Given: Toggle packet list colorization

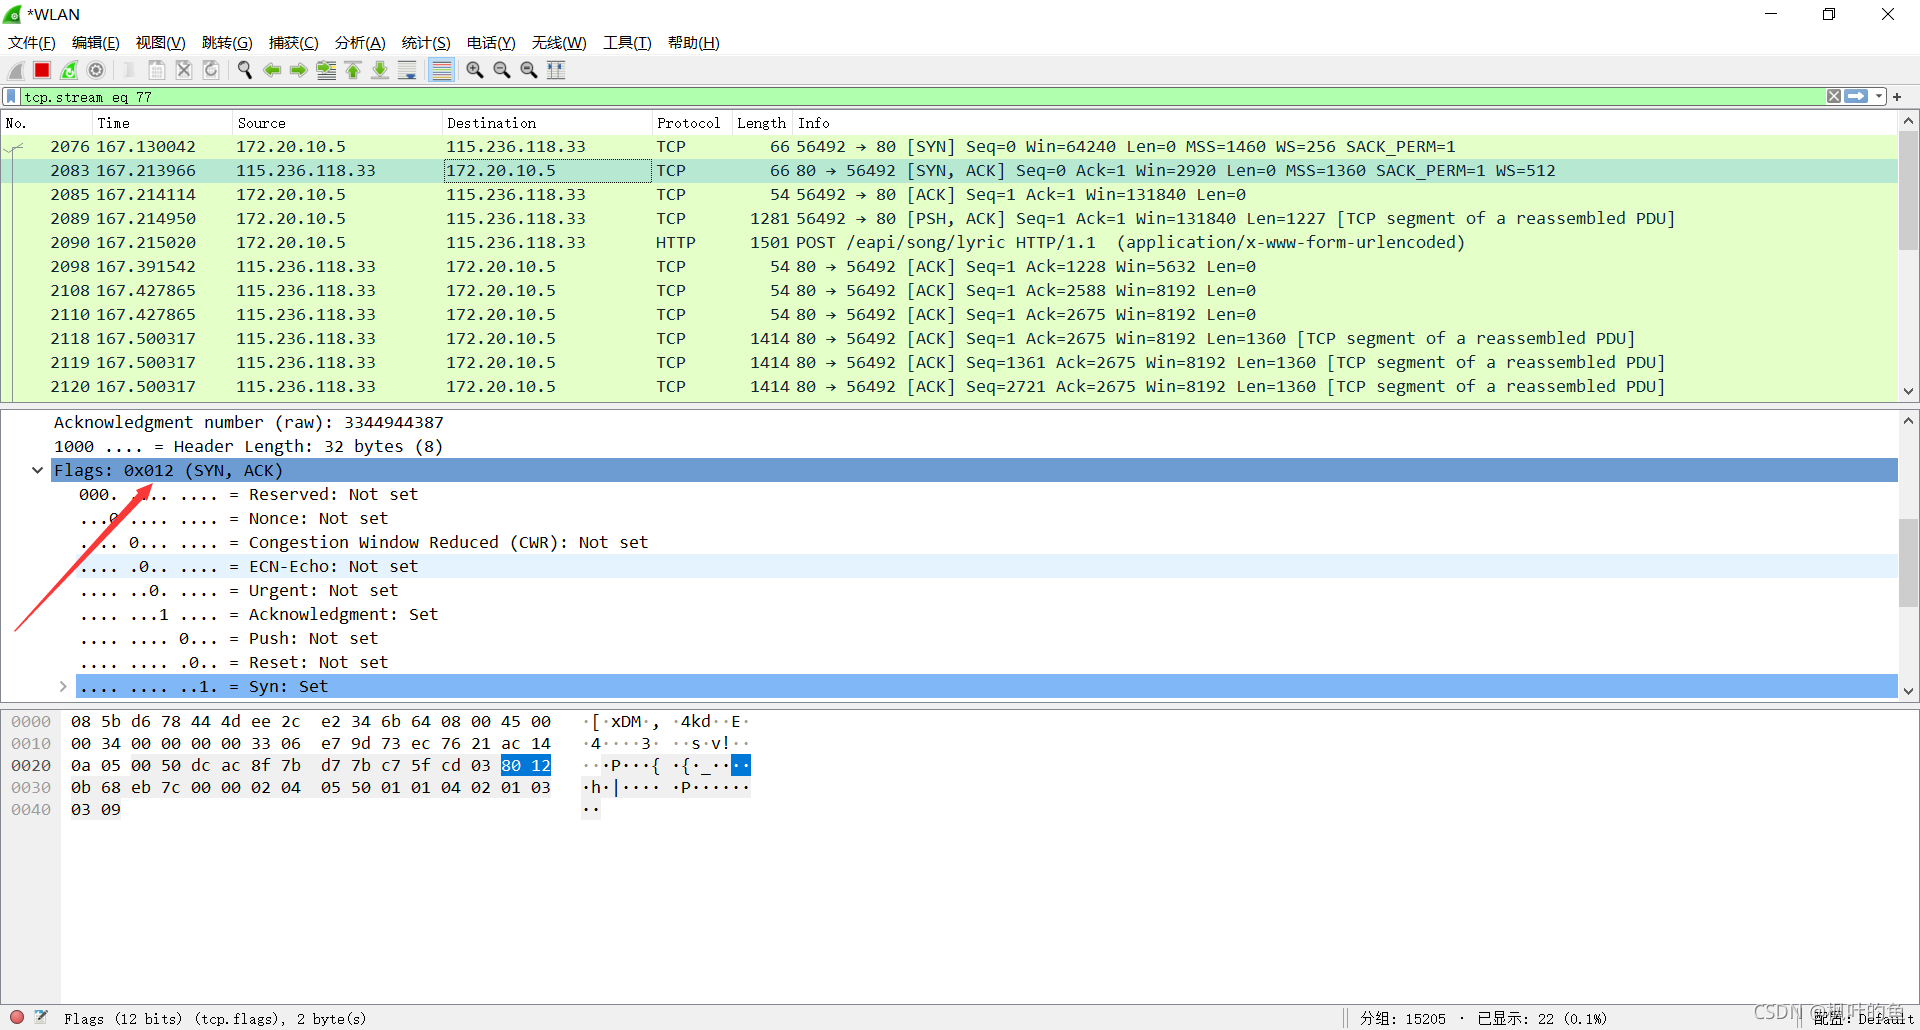Looking at the screenshot, I should [441, 70].
